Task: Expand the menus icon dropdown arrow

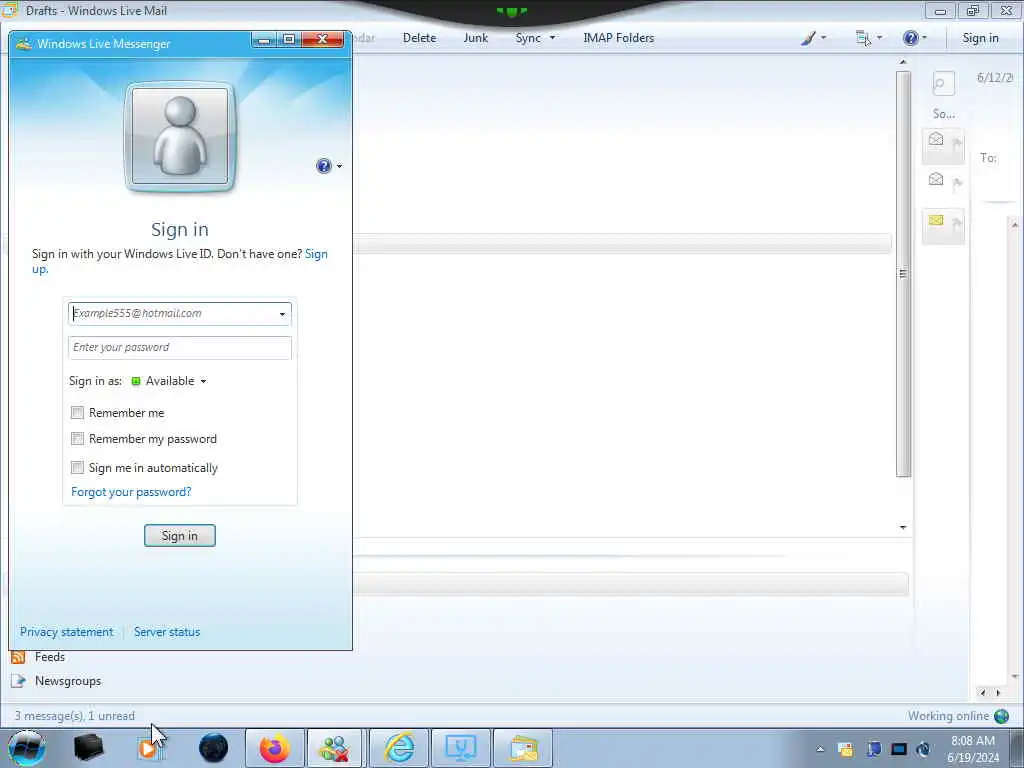Action: point(880,38)
